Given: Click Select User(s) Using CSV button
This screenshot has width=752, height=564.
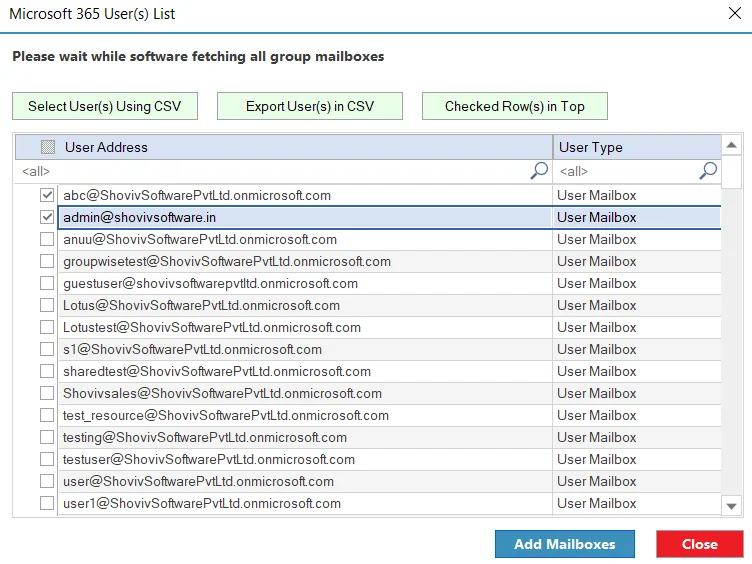Looking at the screenshot, I should (x=105, y=106).
